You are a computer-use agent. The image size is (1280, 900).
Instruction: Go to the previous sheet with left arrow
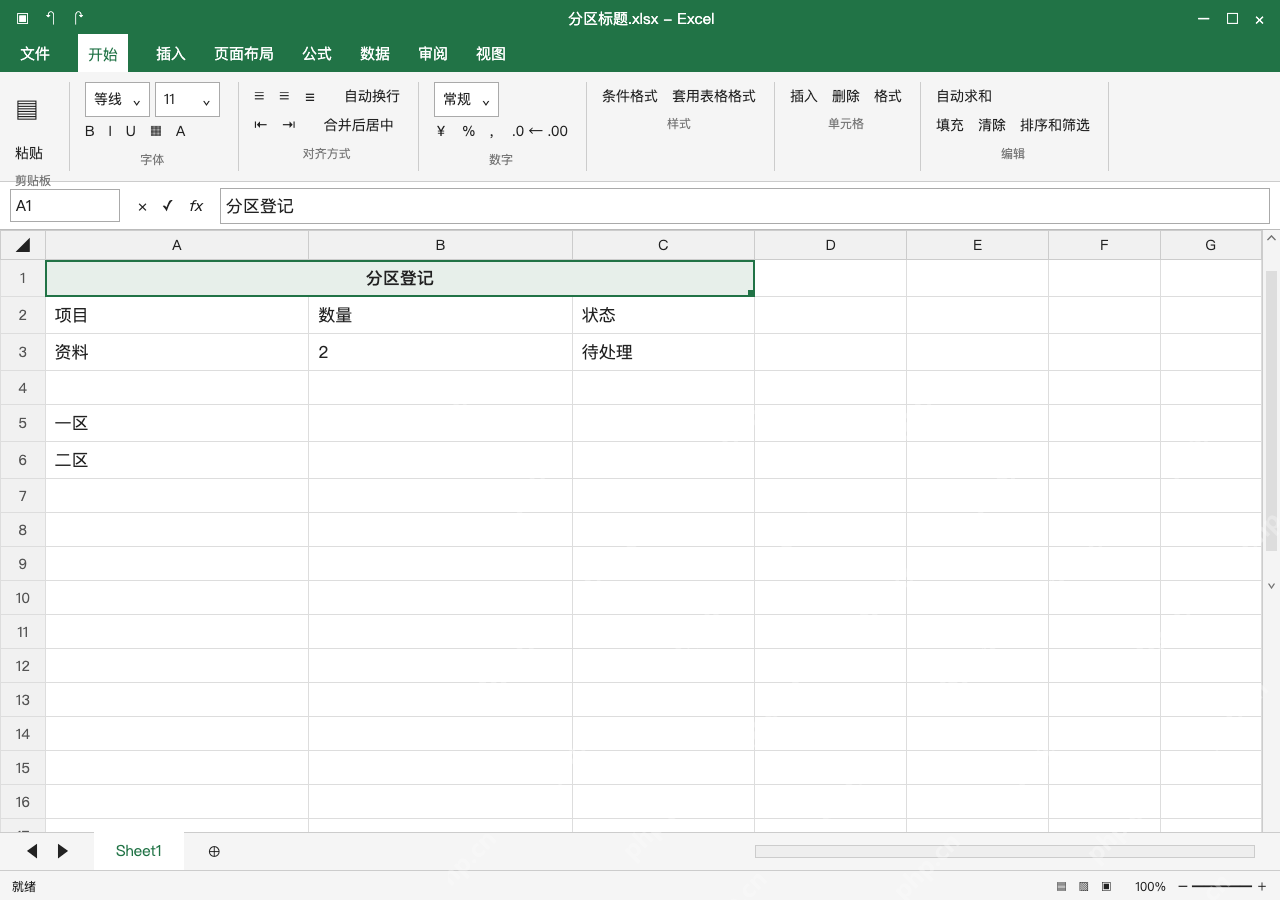32,851
